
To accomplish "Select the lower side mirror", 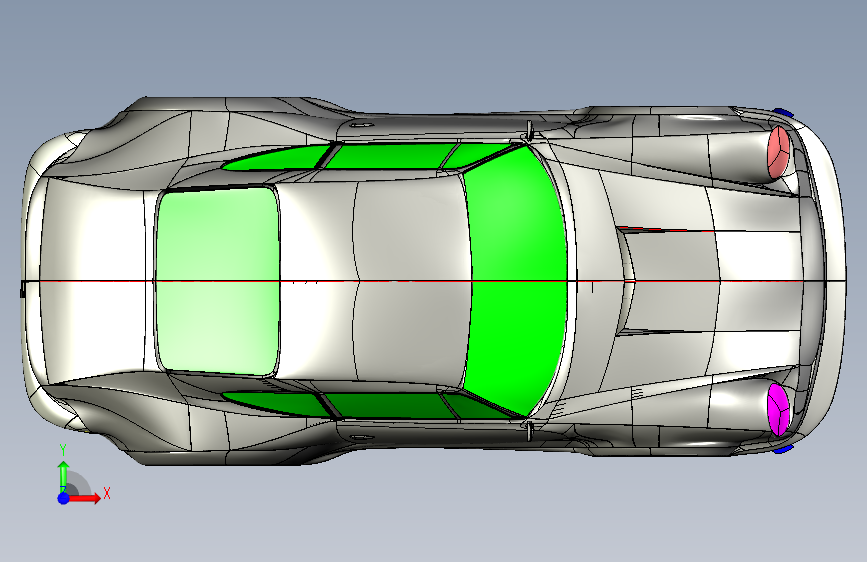I will click(x=530, y=431).
